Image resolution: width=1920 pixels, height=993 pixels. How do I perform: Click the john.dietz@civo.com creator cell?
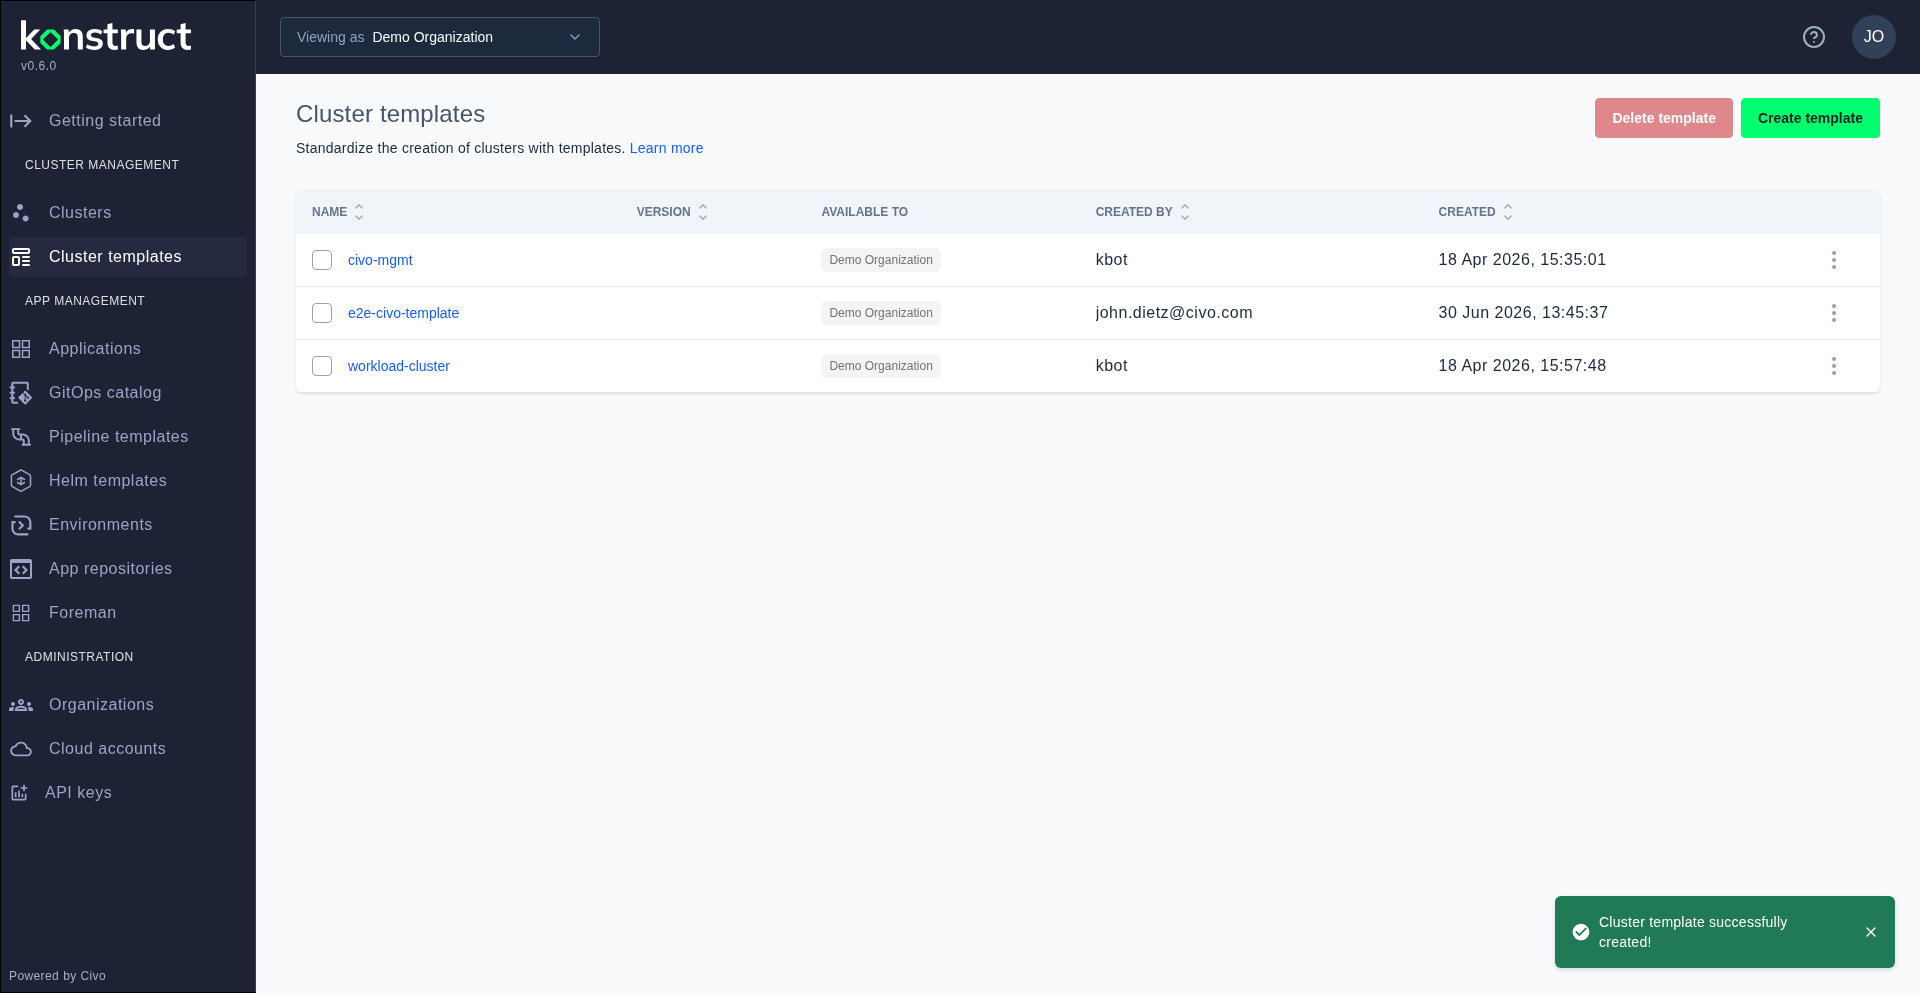pyautogui.click(x=1174, y=313)
